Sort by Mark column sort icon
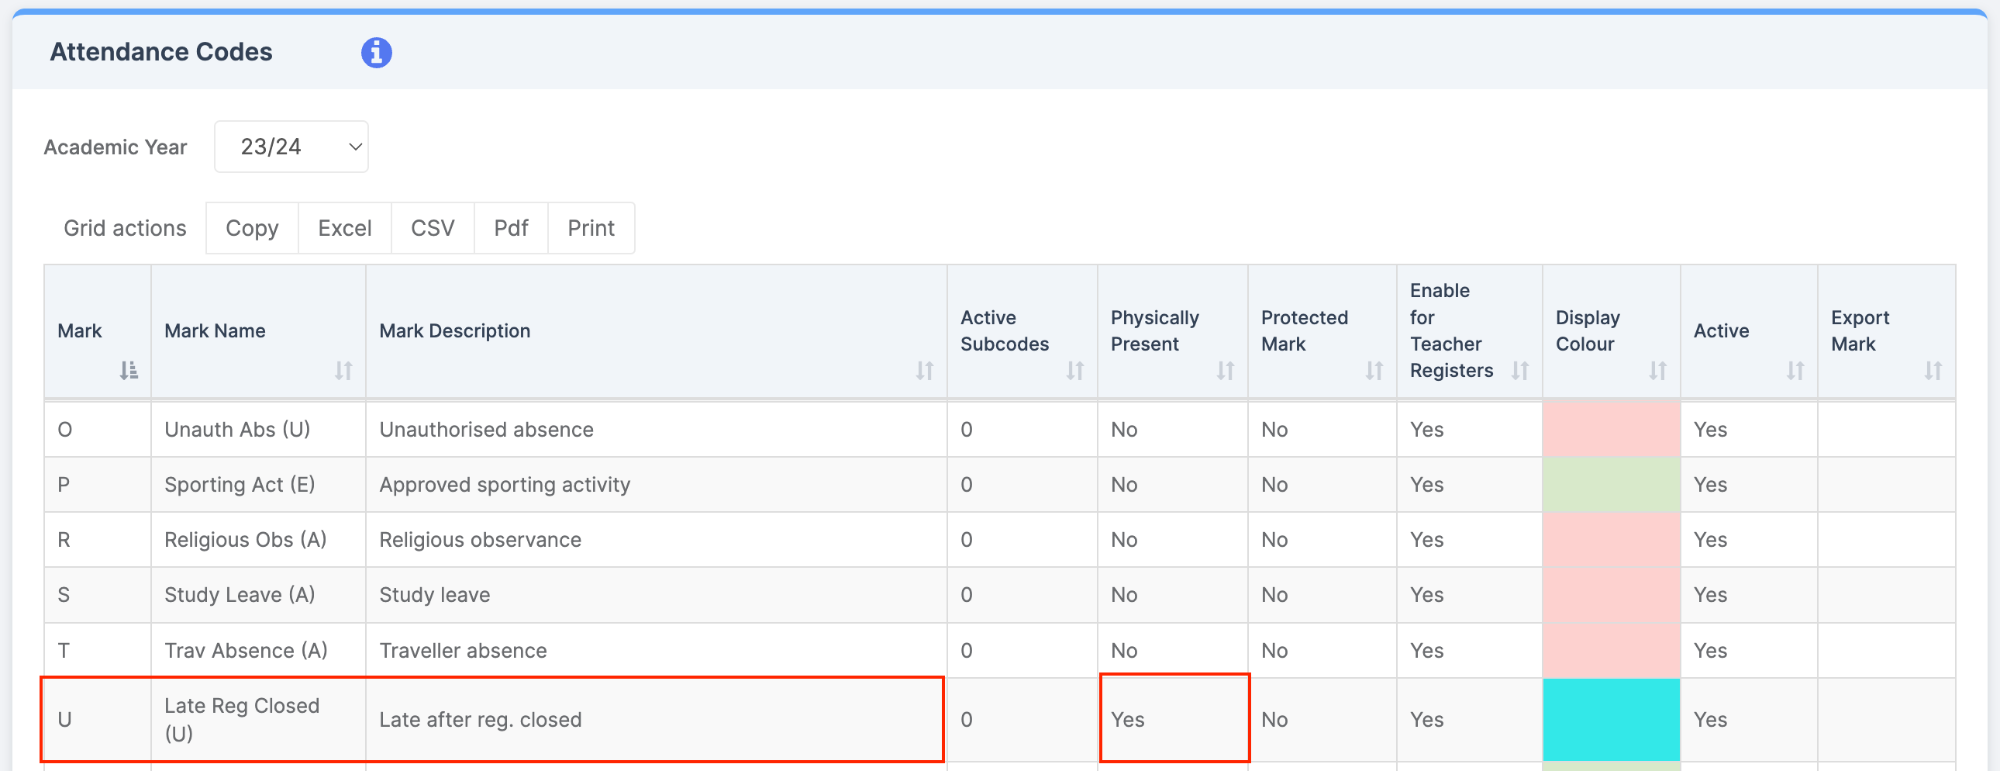 point(129,371)
